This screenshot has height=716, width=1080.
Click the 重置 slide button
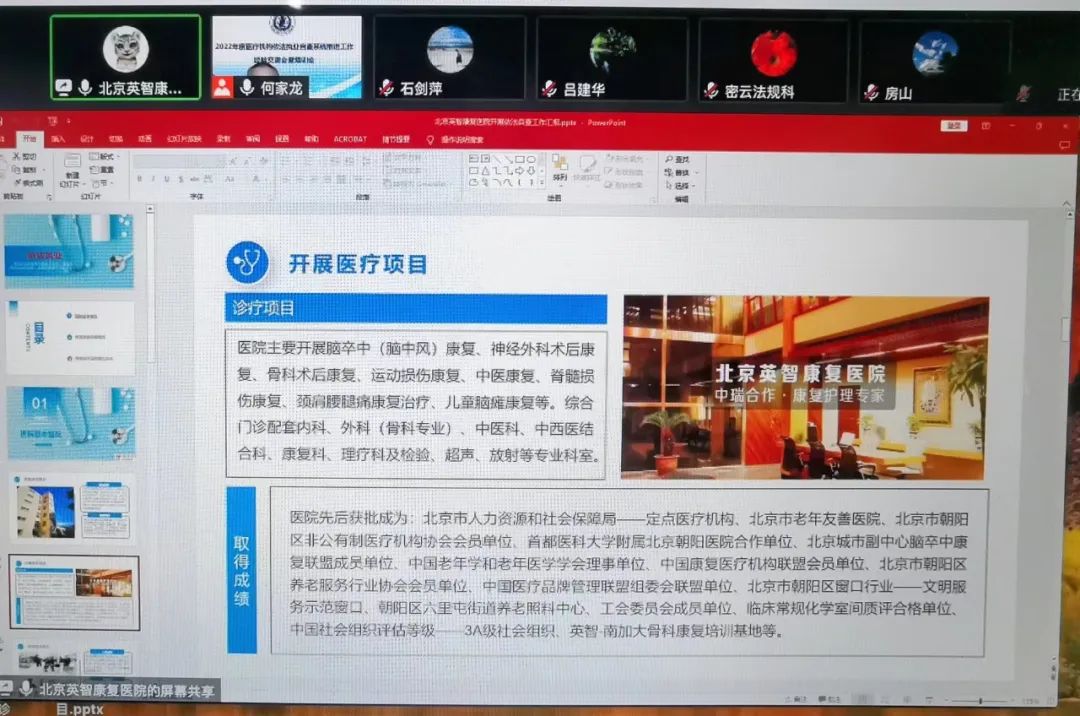click(x=103, y=169)
